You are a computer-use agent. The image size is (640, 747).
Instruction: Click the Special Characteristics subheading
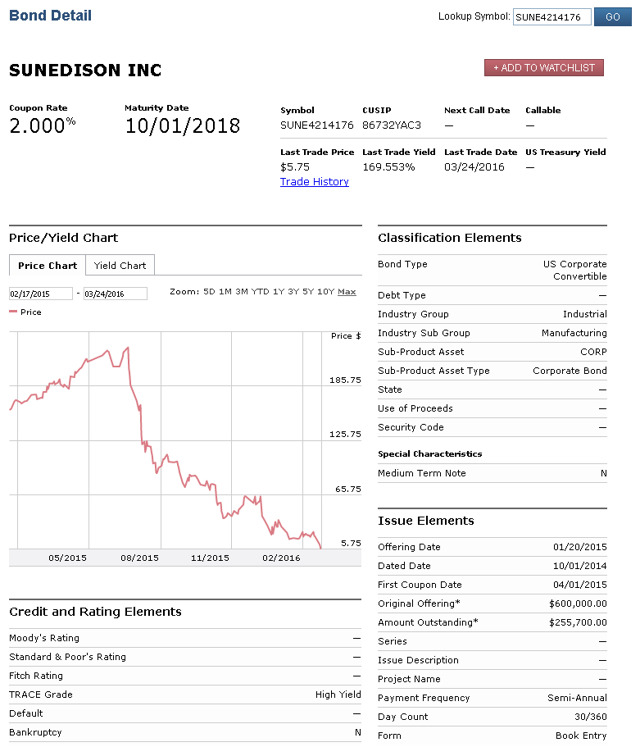[430, 454]
